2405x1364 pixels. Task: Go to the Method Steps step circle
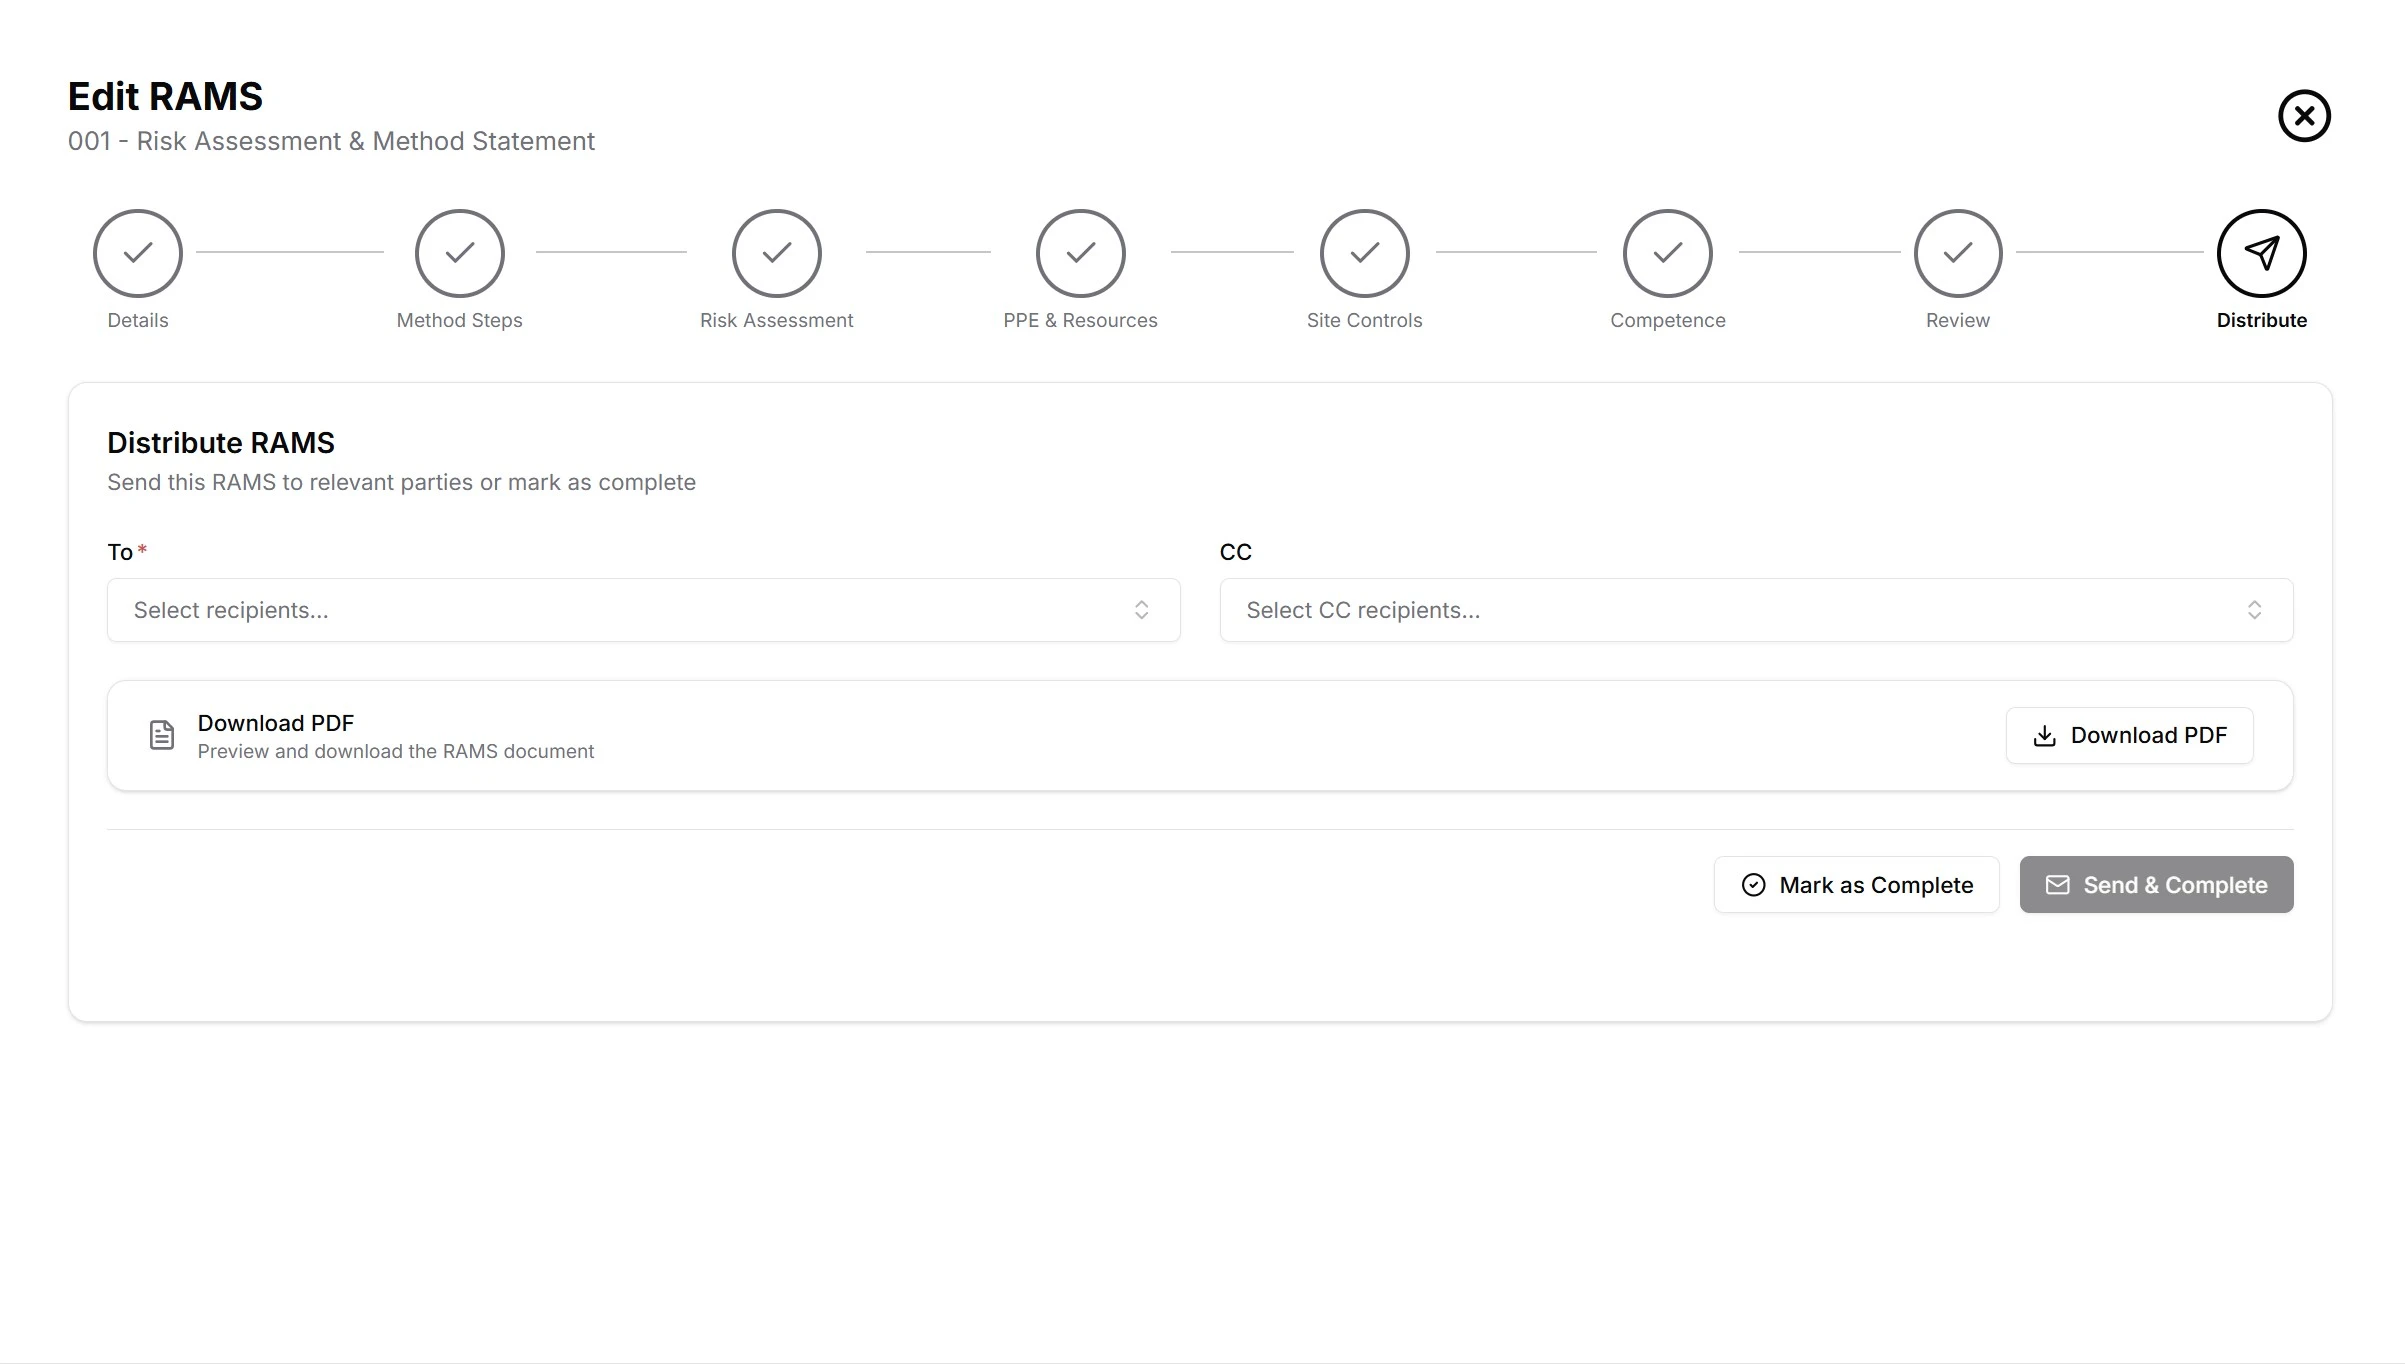coord(459,253)
